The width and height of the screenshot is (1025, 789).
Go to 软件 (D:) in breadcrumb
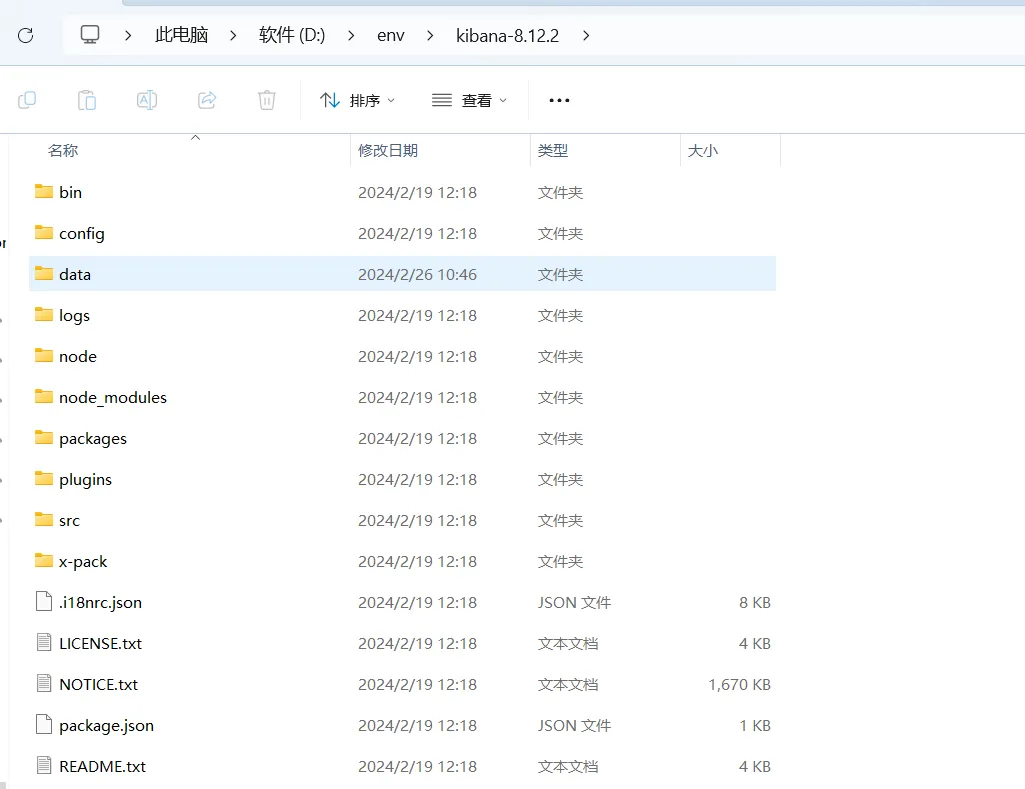(x=292, y=35)
